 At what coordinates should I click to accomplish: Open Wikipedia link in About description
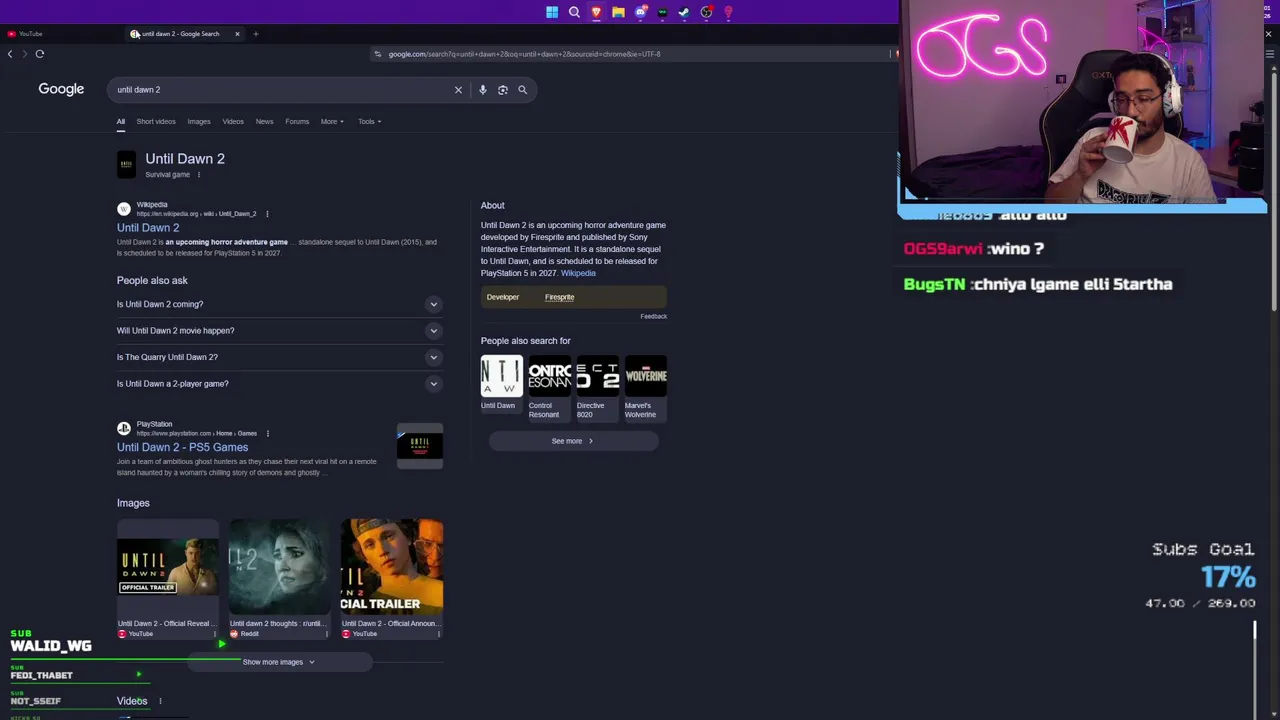(x=578, y=273)
